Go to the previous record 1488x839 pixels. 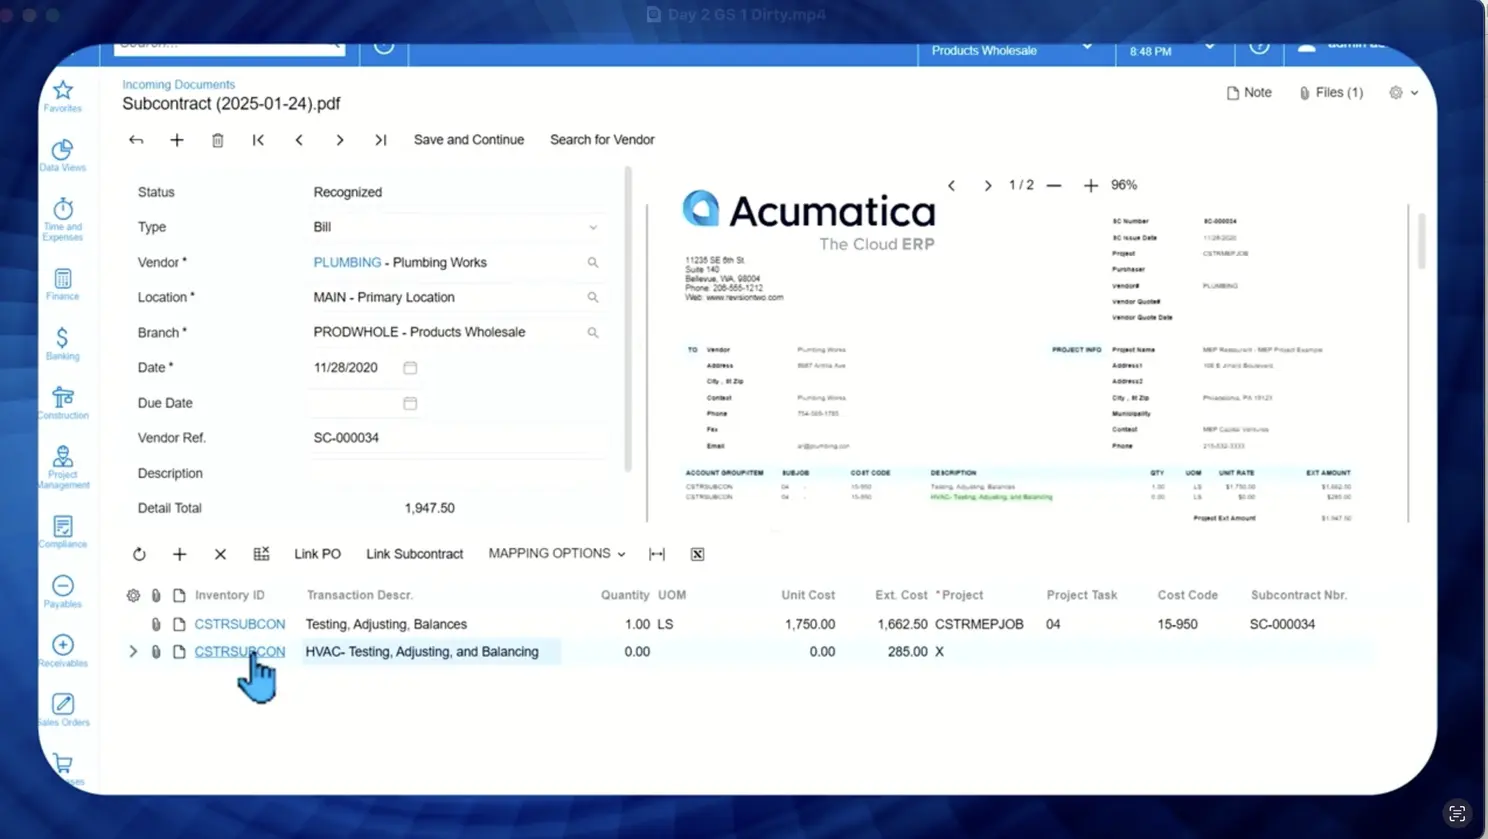click(299, 140)
